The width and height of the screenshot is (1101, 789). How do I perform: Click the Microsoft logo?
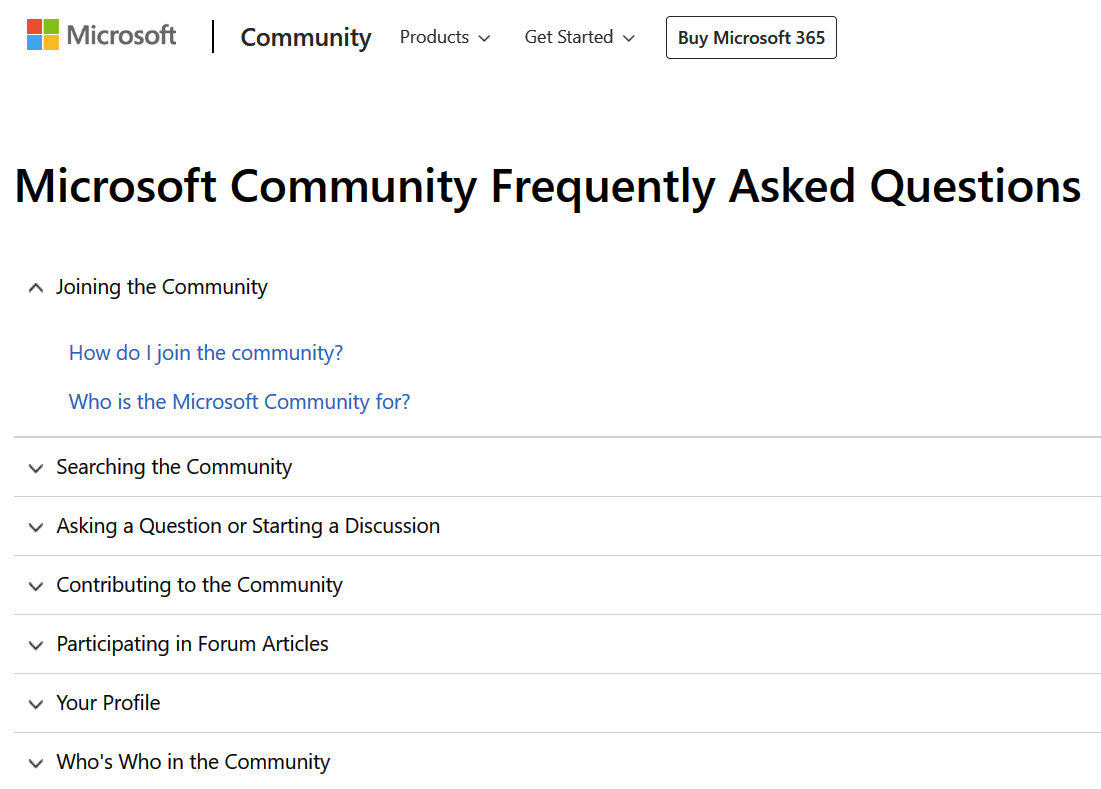click(x=101, y=35)
